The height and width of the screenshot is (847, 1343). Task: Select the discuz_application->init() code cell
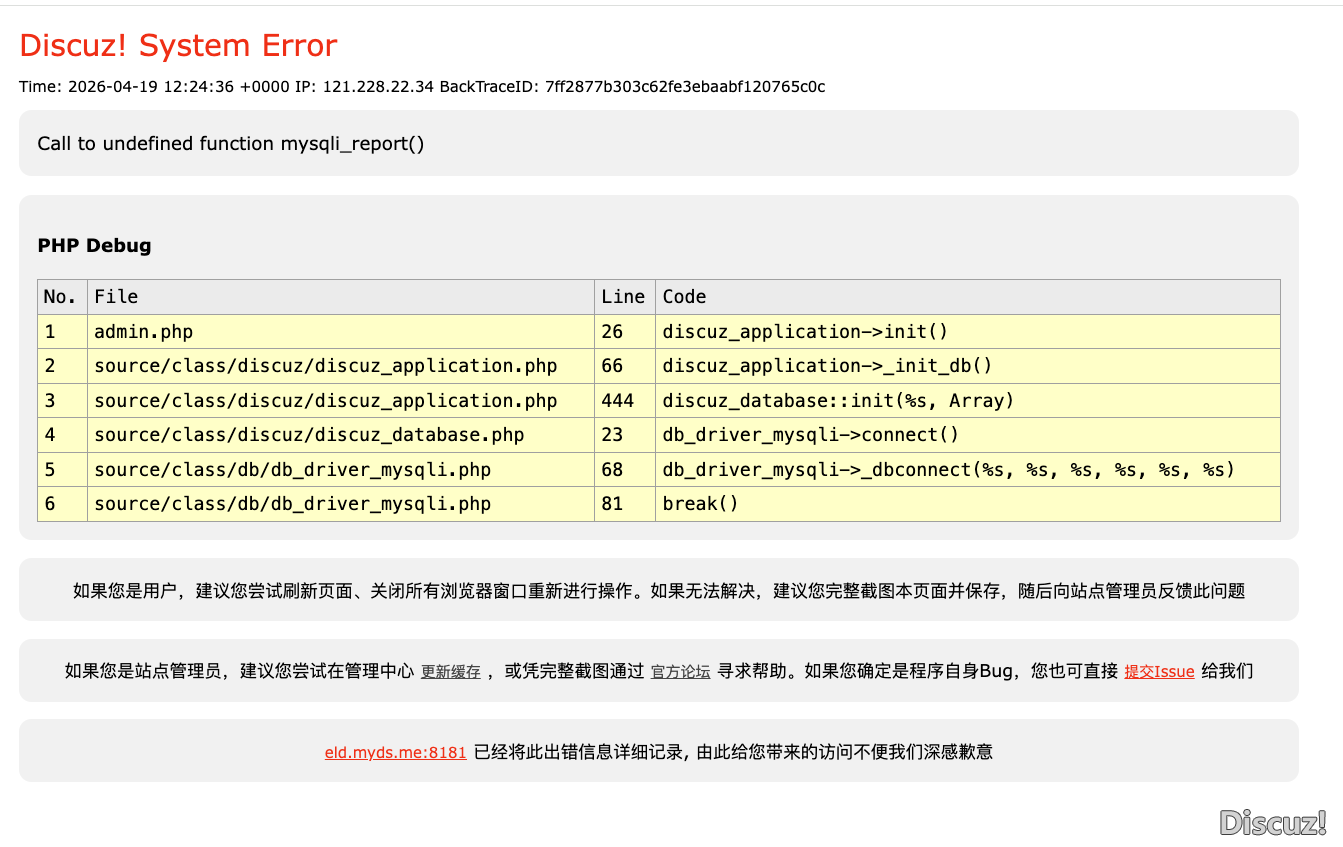point(805,332)
